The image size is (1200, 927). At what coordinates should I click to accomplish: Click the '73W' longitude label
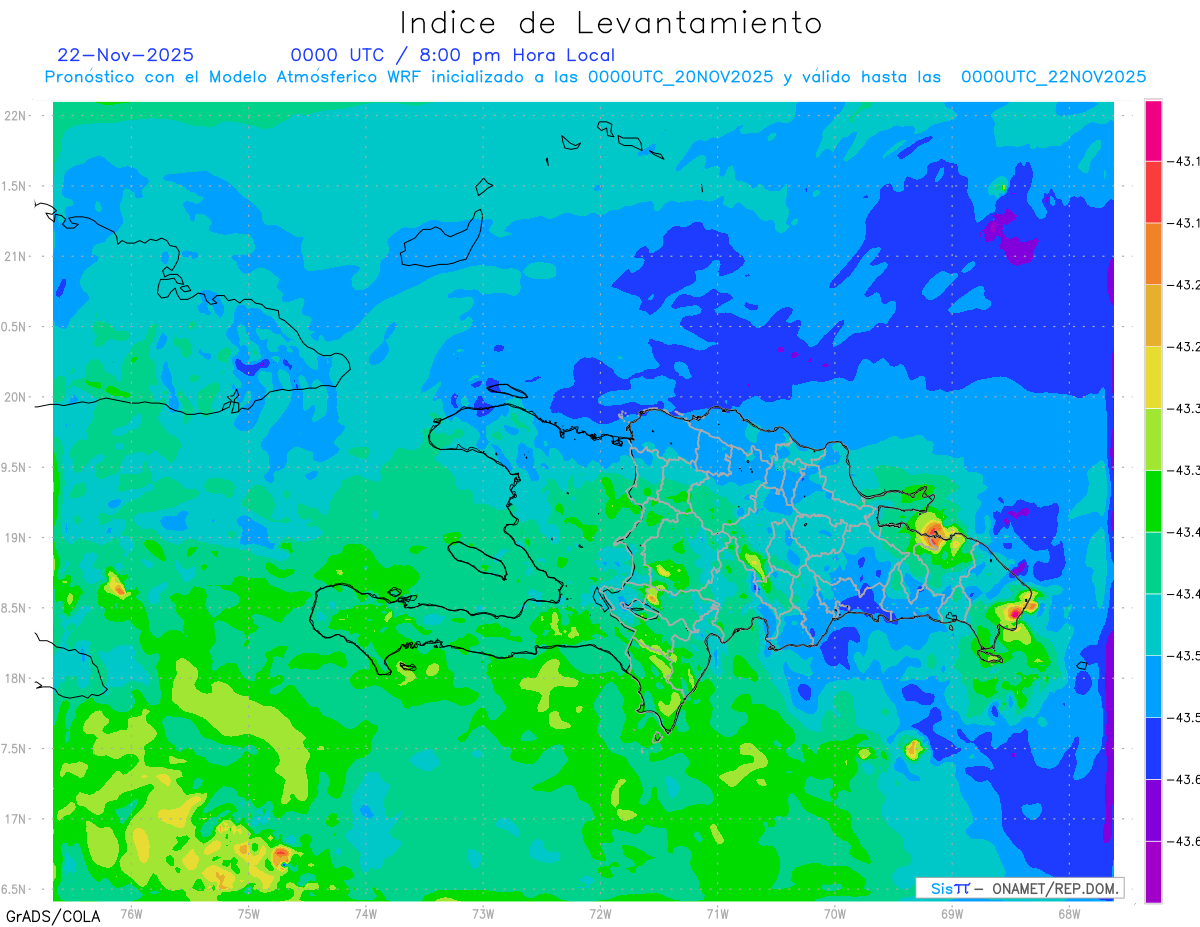[483, 914]
